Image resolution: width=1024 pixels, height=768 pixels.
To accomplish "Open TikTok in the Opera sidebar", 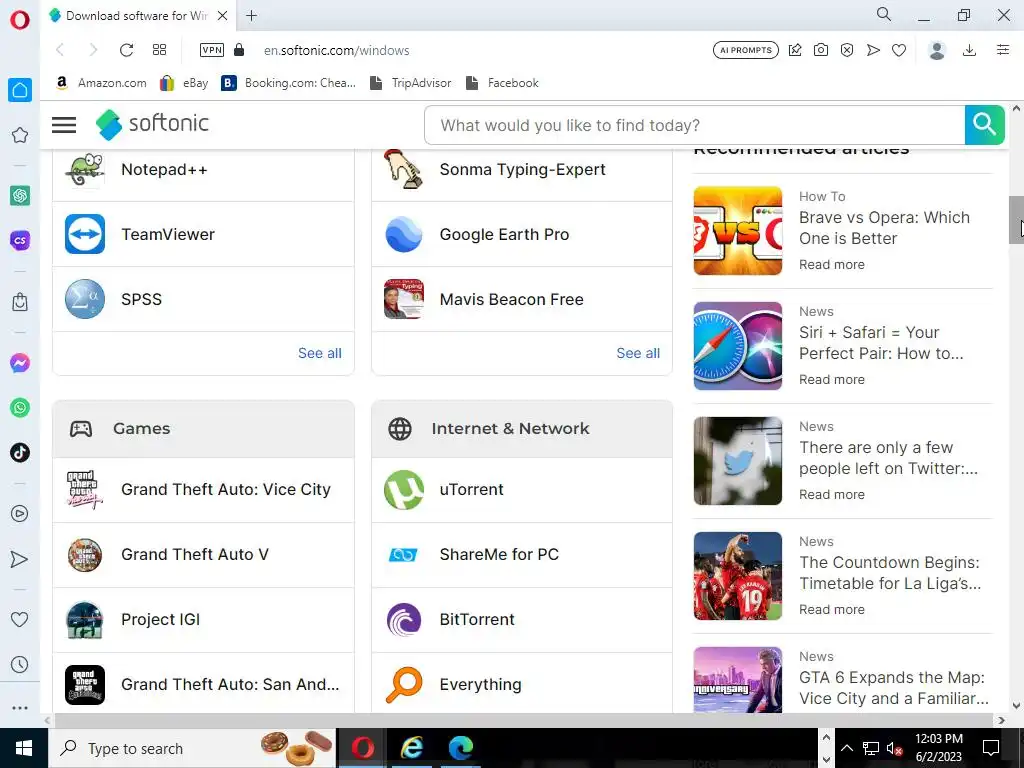I will [x=20, y=452].
